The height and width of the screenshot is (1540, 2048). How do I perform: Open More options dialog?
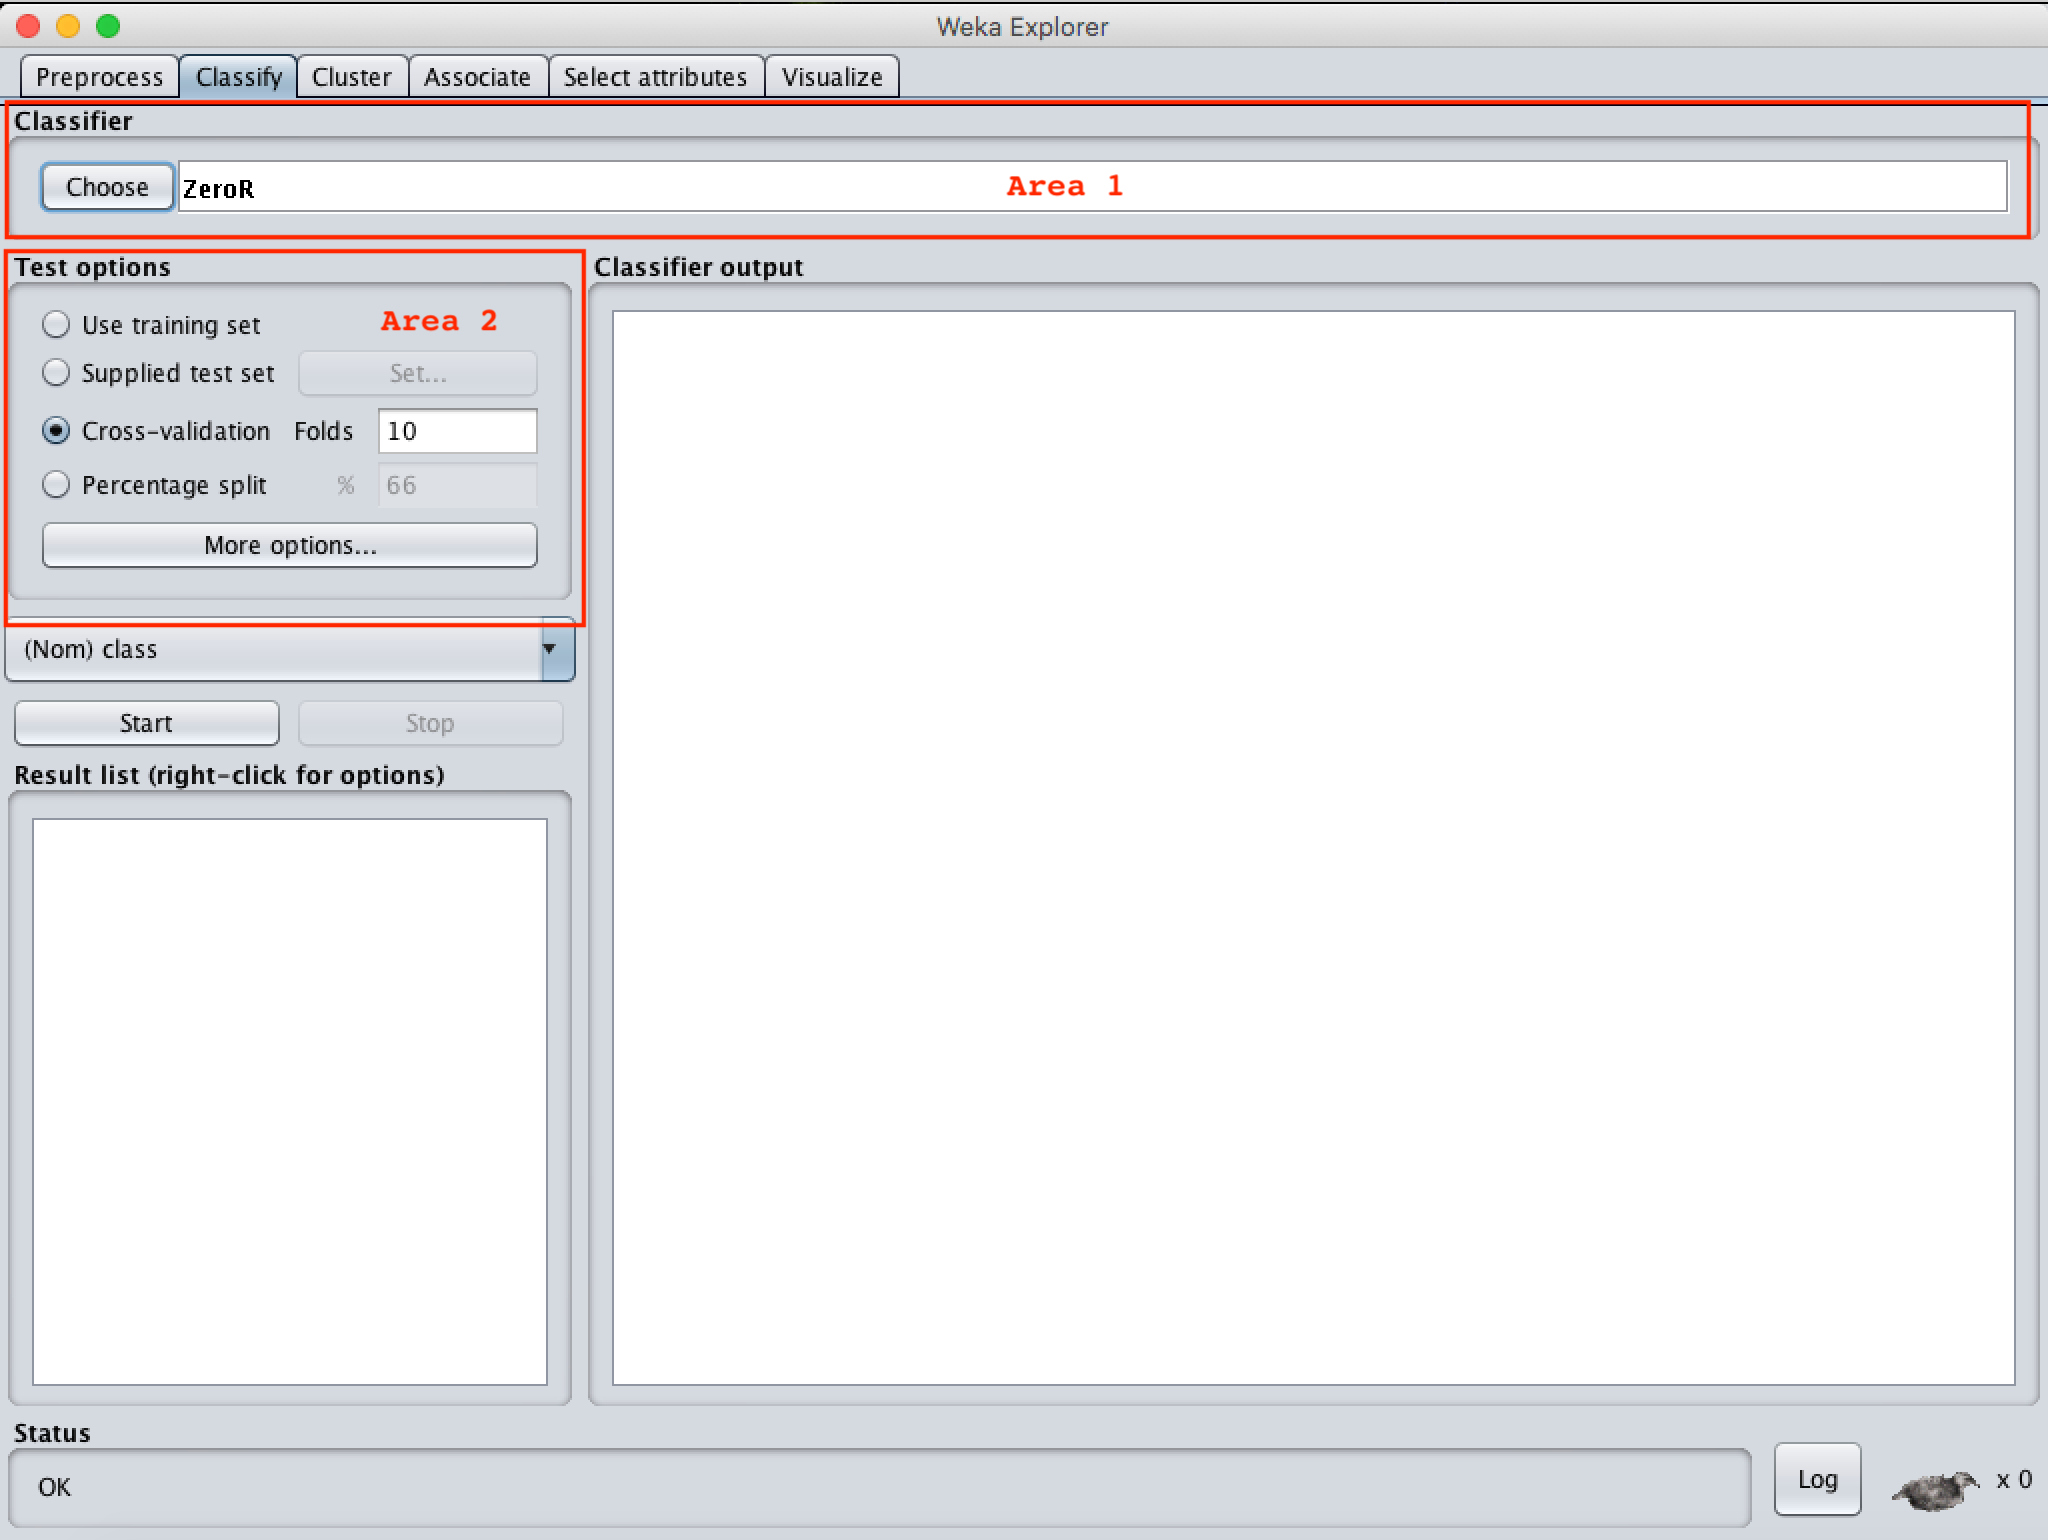[290, 545]
